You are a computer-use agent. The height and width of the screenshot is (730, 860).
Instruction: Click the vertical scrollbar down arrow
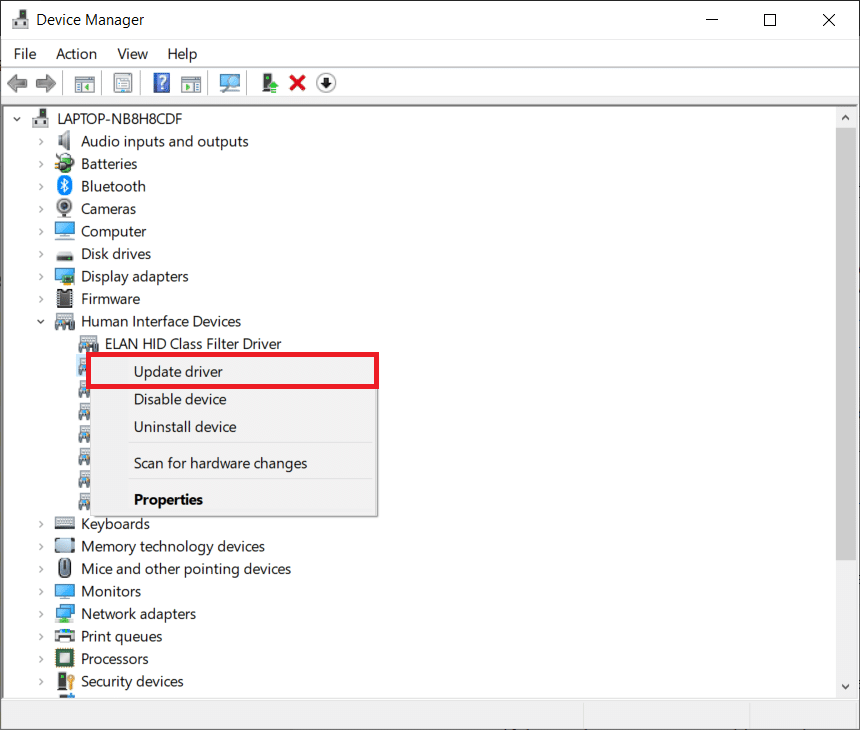846,686
